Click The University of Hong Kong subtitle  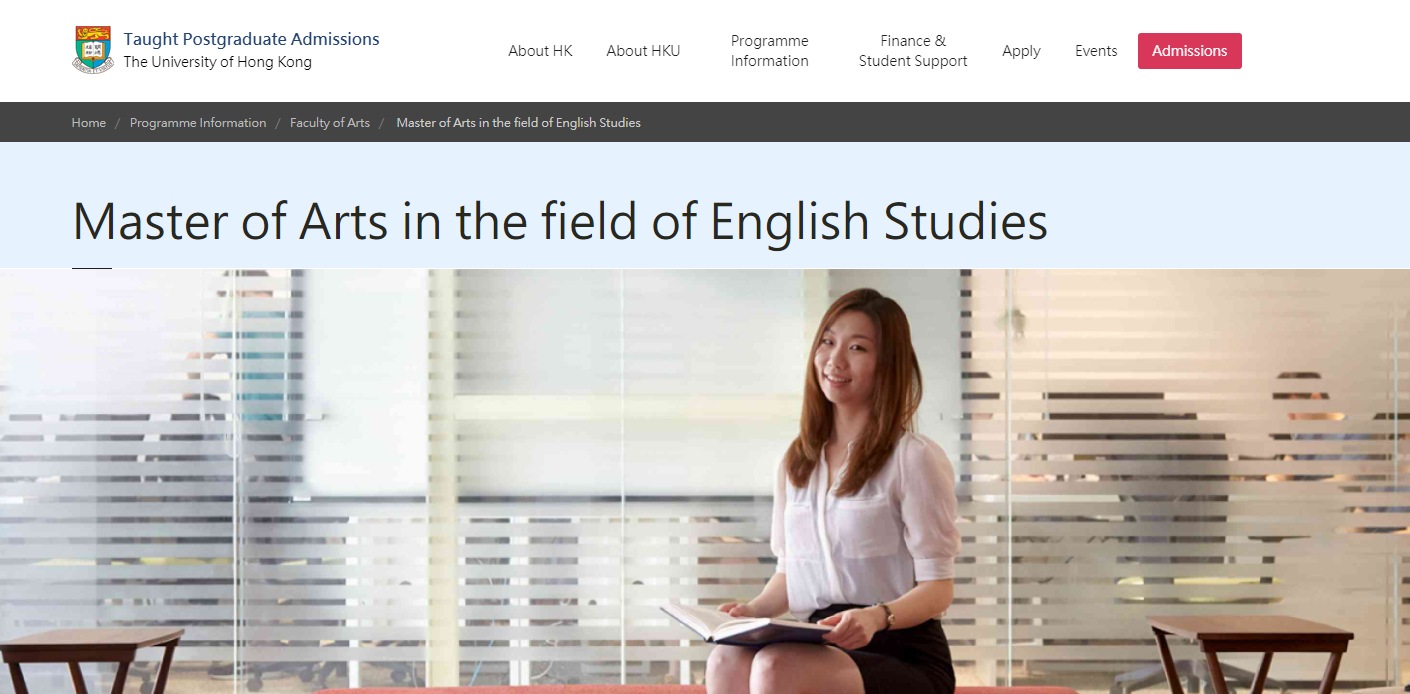pyautogui.click(x=217, y=62)
